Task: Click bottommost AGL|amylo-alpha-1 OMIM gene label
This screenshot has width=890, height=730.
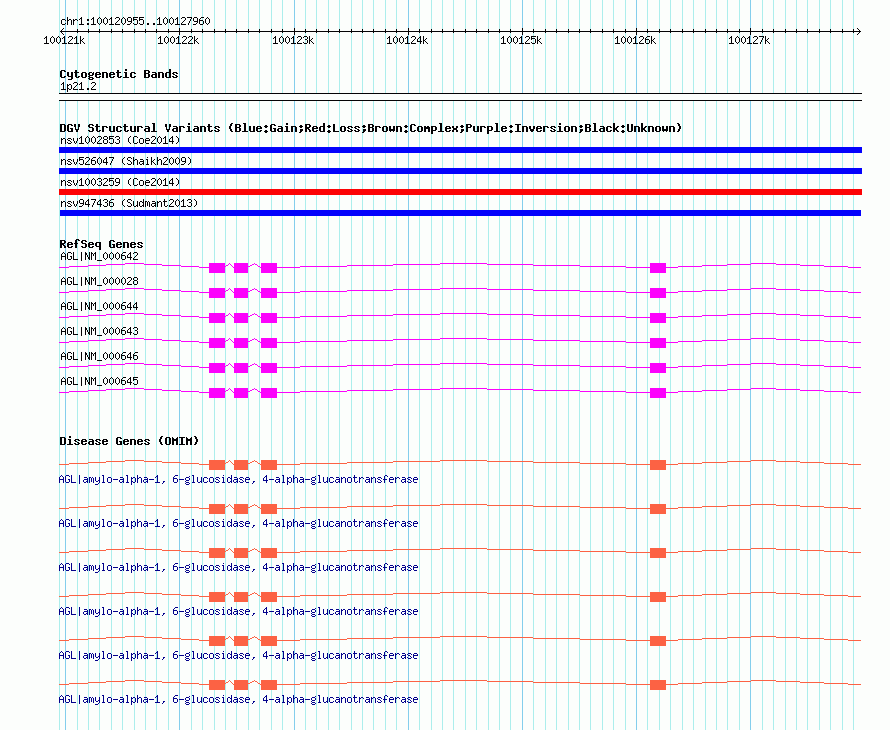Action: 238,699
